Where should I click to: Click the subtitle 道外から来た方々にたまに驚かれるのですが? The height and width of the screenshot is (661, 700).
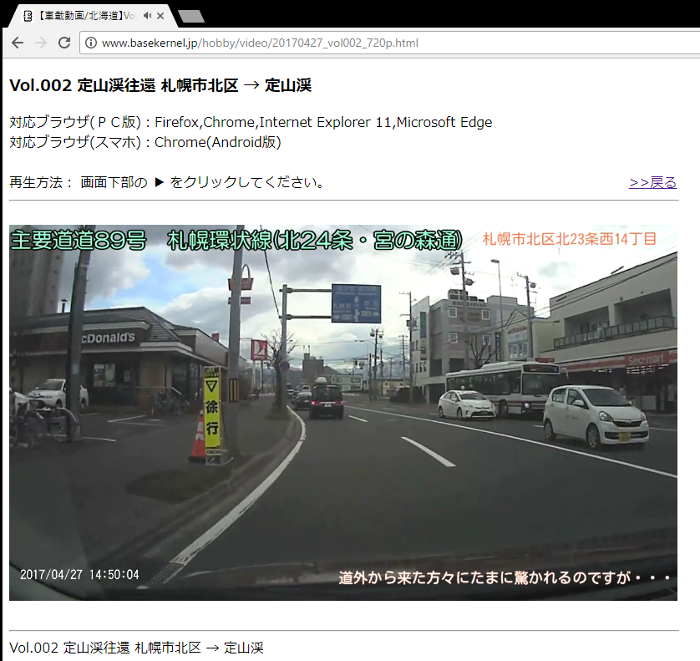click(504, 578)
